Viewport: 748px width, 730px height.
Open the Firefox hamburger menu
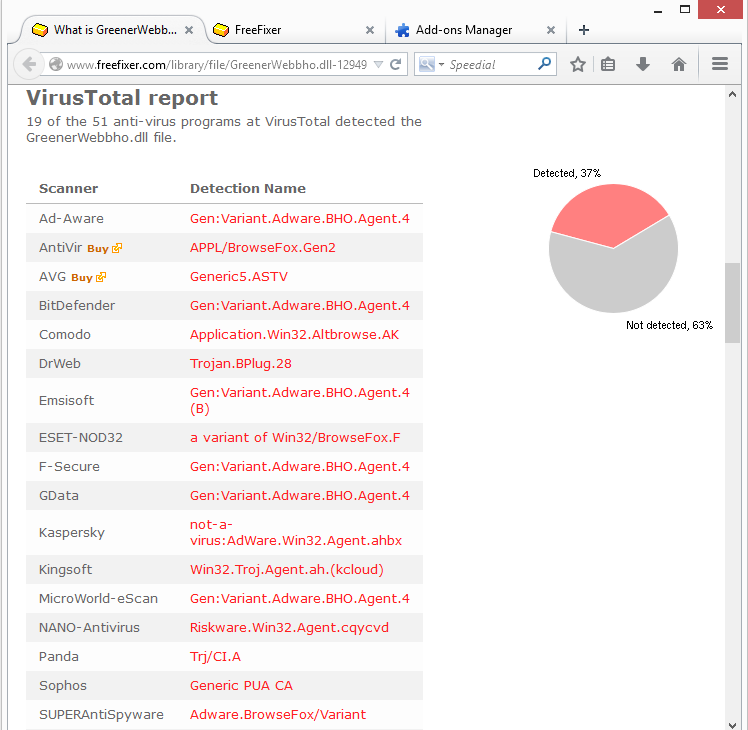[720, 64]
